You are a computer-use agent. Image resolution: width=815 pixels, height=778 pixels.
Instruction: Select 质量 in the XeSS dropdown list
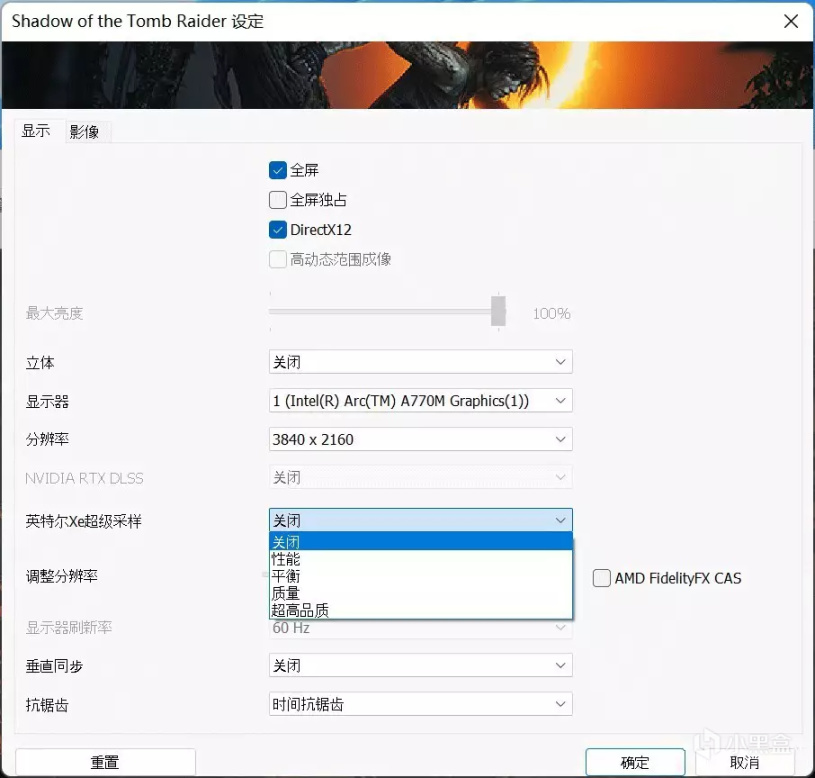[420, 593]
